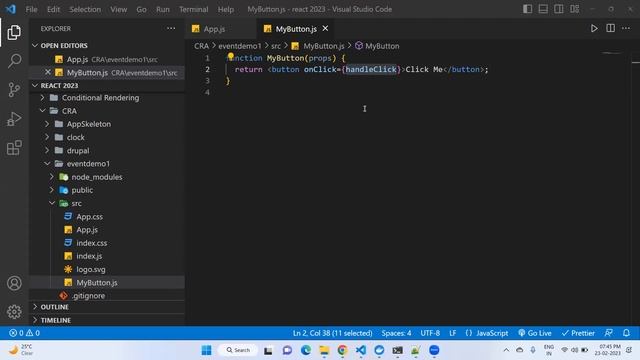Click the Run Code play icon
The height and width of the screenshot is (360, 640).
point(594,29)
